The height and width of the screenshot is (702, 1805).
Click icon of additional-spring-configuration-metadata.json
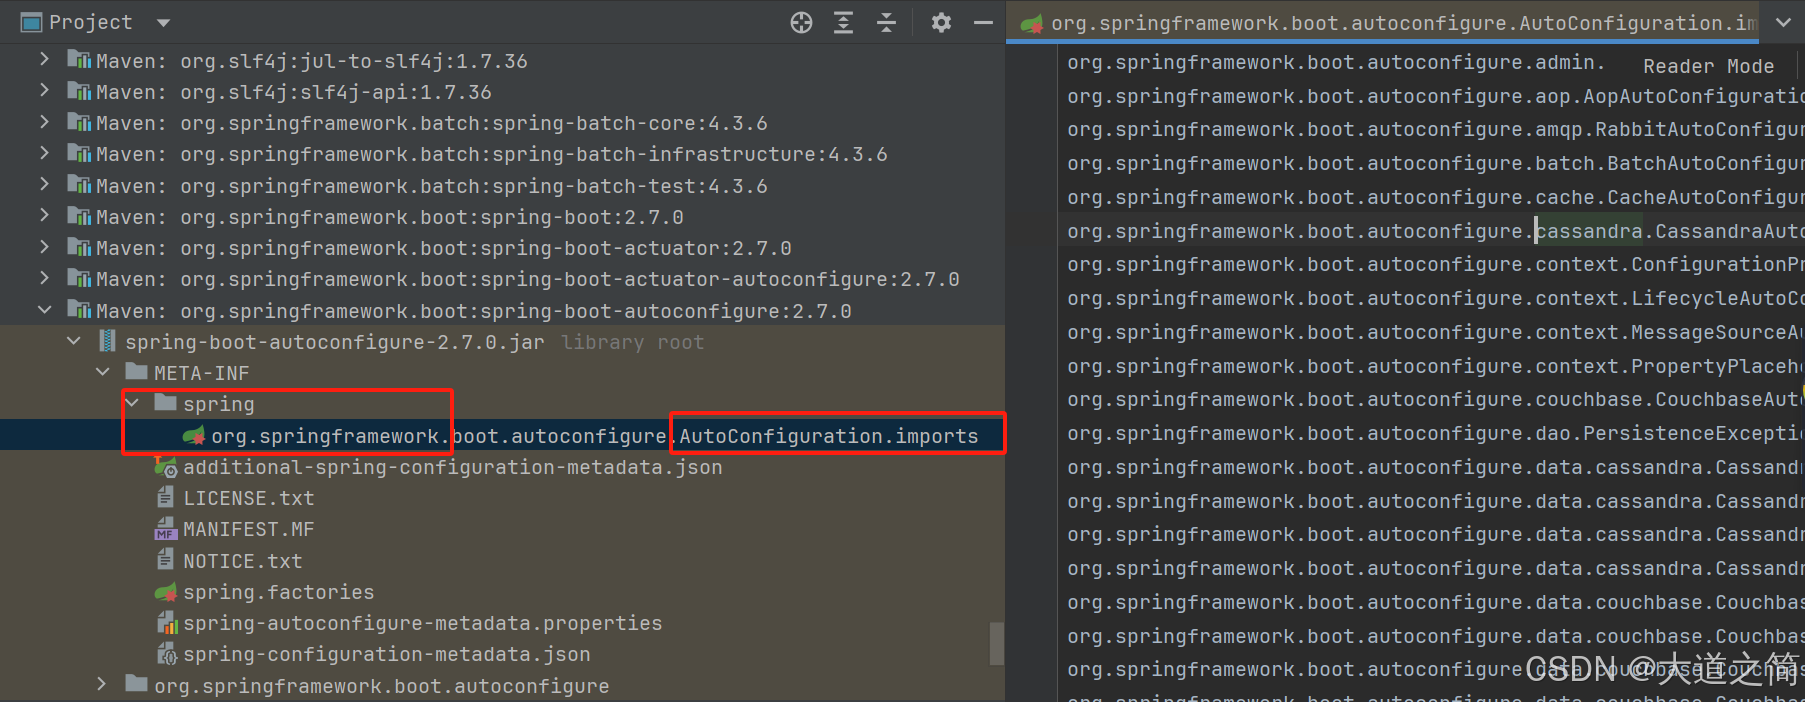(x=166, y=466)
